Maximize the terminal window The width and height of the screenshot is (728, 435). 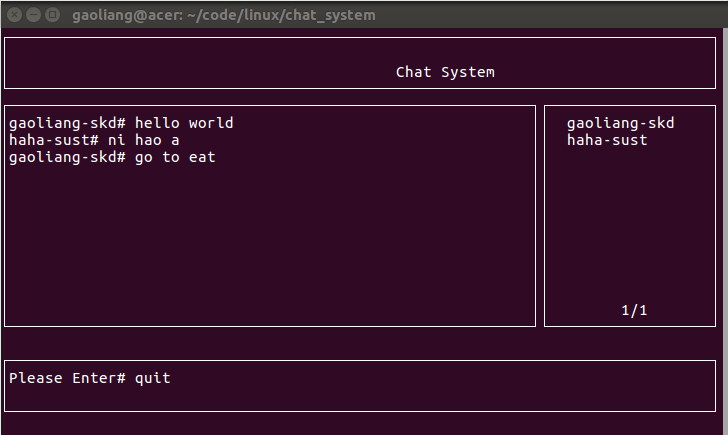point(51,15)
